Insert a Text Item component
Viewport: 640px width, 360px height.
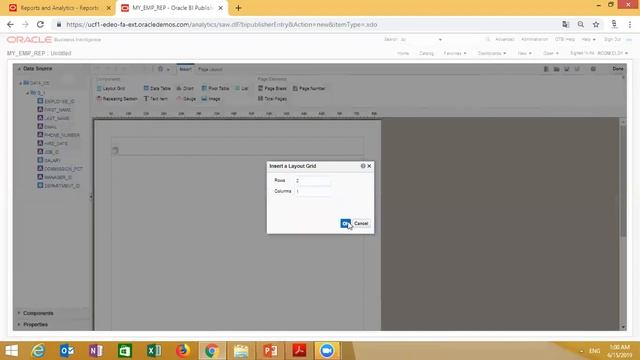click(156, 99)
